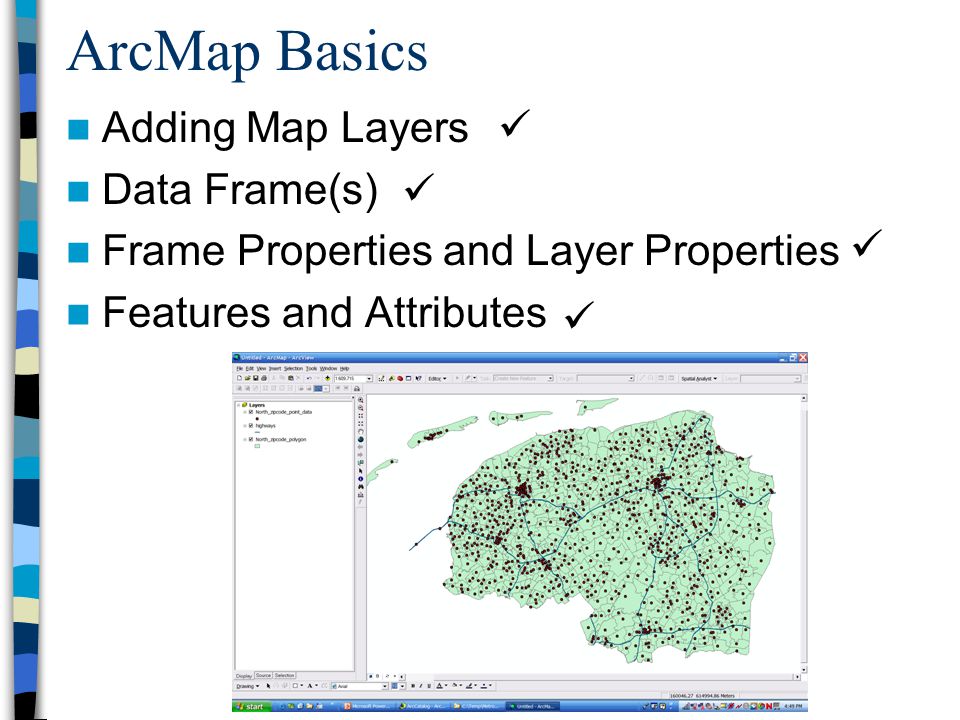This screenshot has height=720, width=960.
Task: Click the Editor Toolbar icon beside scale box
Action: (x=381, y=378)
